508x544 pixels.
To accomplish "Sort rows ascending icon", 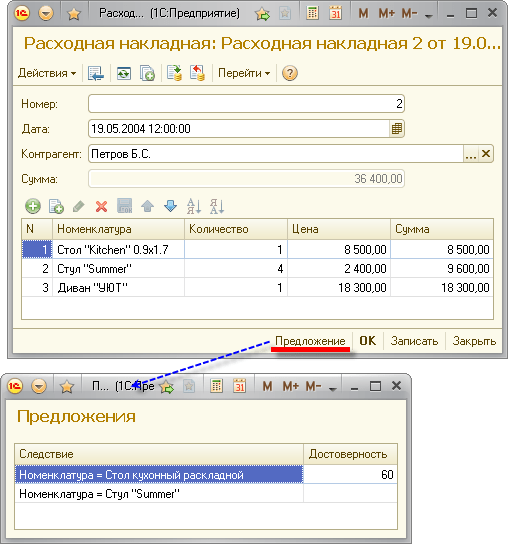I will pyautogui.click(x=194, y=206).
